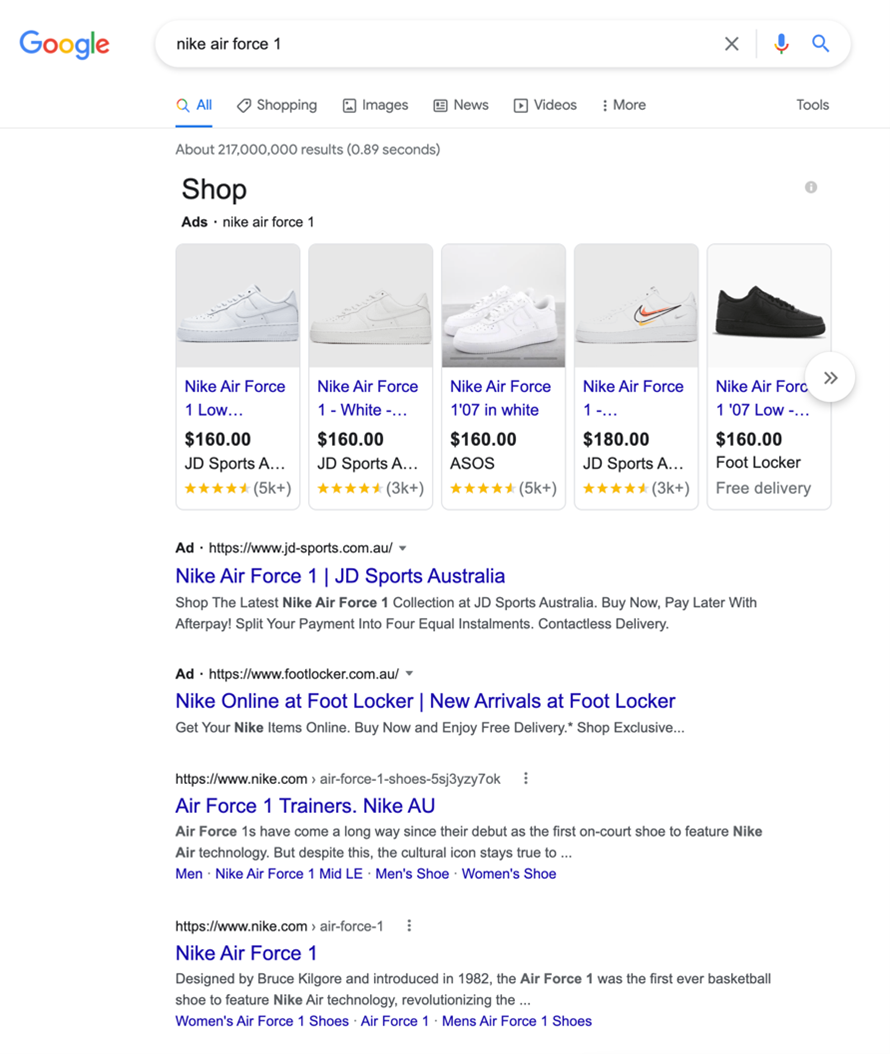Click the next arrow on shopping carousel

(x=831, y=378)
